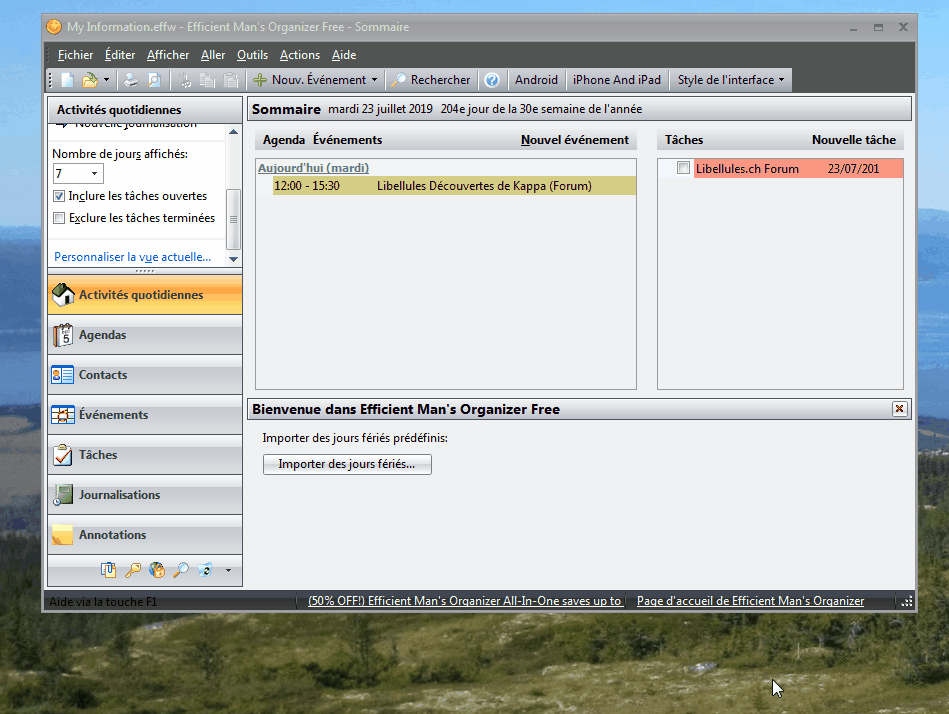Click the print preview icon

pos(154,80)
